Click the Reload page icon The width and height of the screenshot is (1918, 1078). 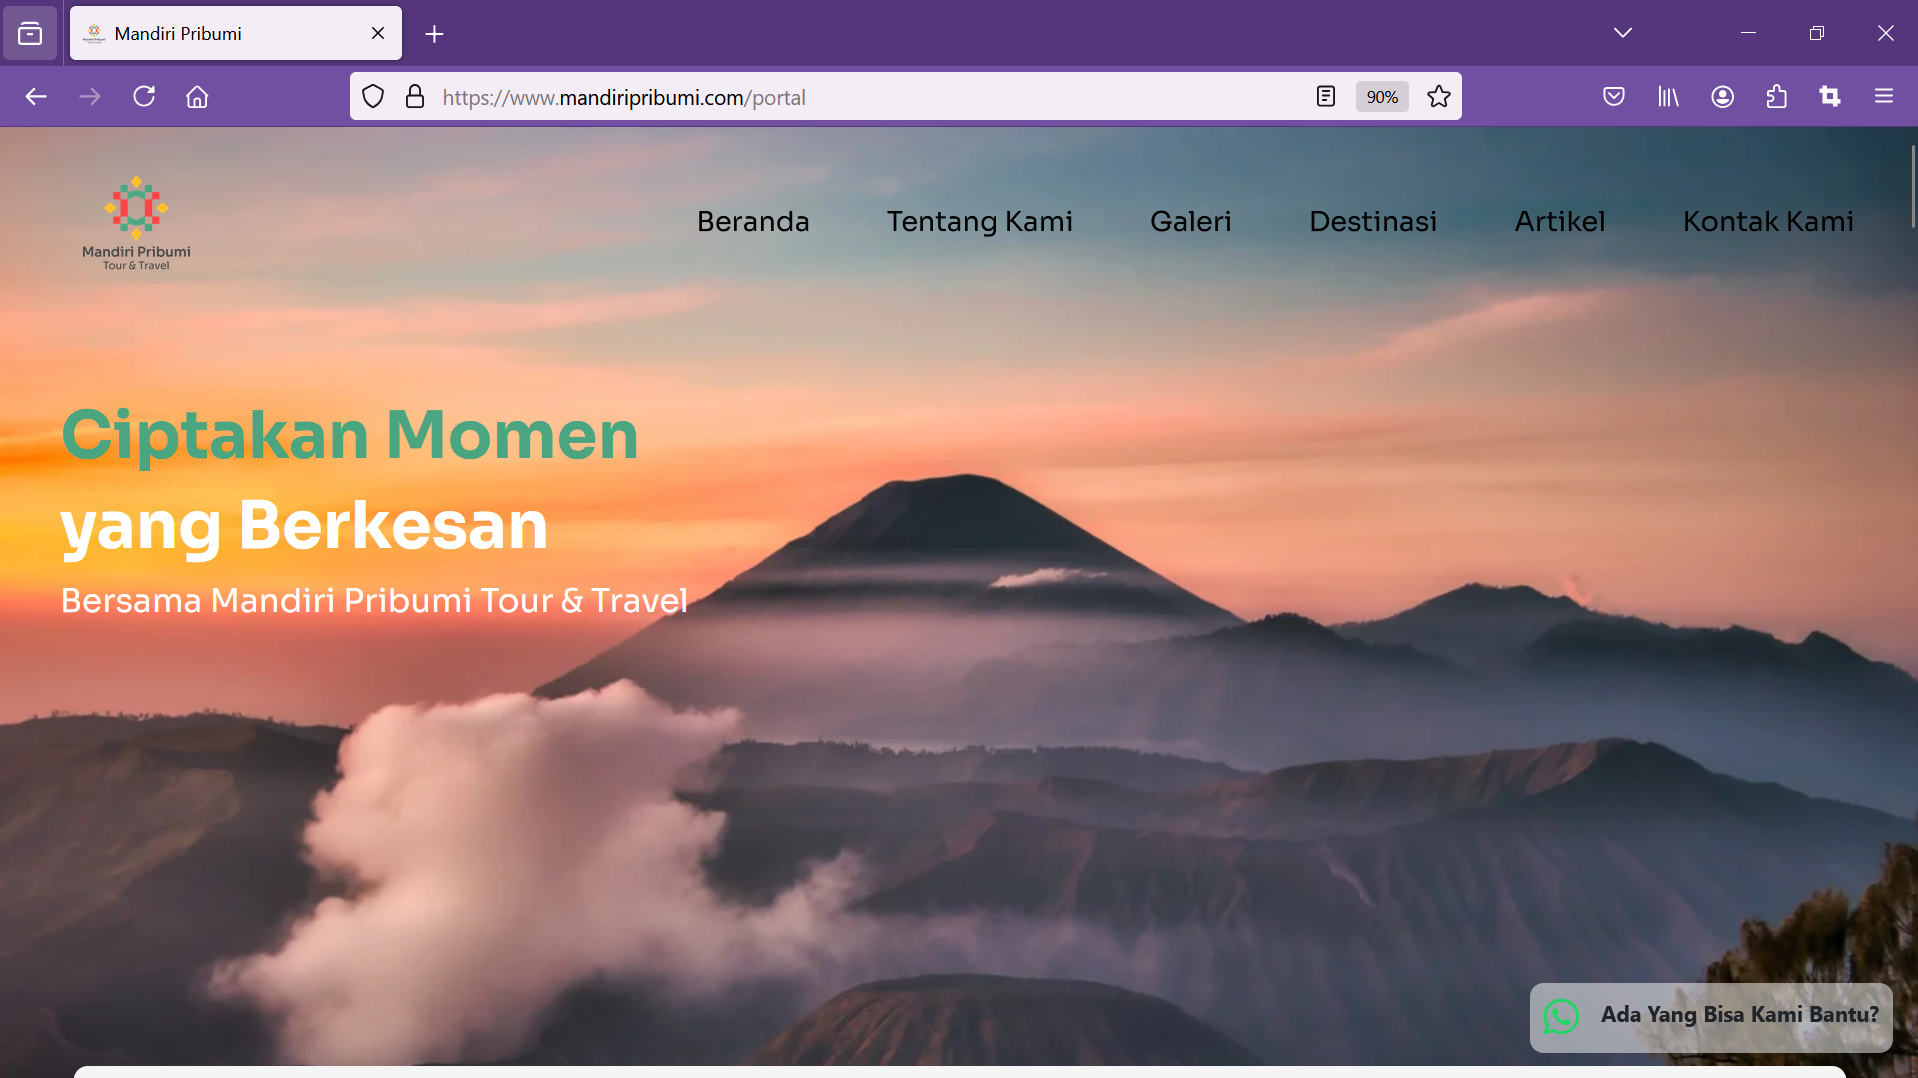144,97
